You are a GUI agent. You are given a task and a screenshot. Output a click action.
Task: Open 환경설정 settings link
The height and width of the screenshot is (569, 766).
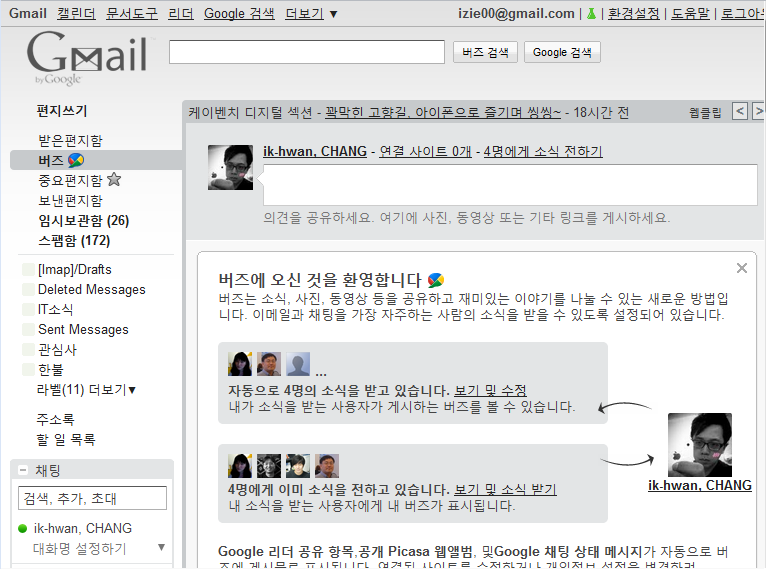click(634, 14)
